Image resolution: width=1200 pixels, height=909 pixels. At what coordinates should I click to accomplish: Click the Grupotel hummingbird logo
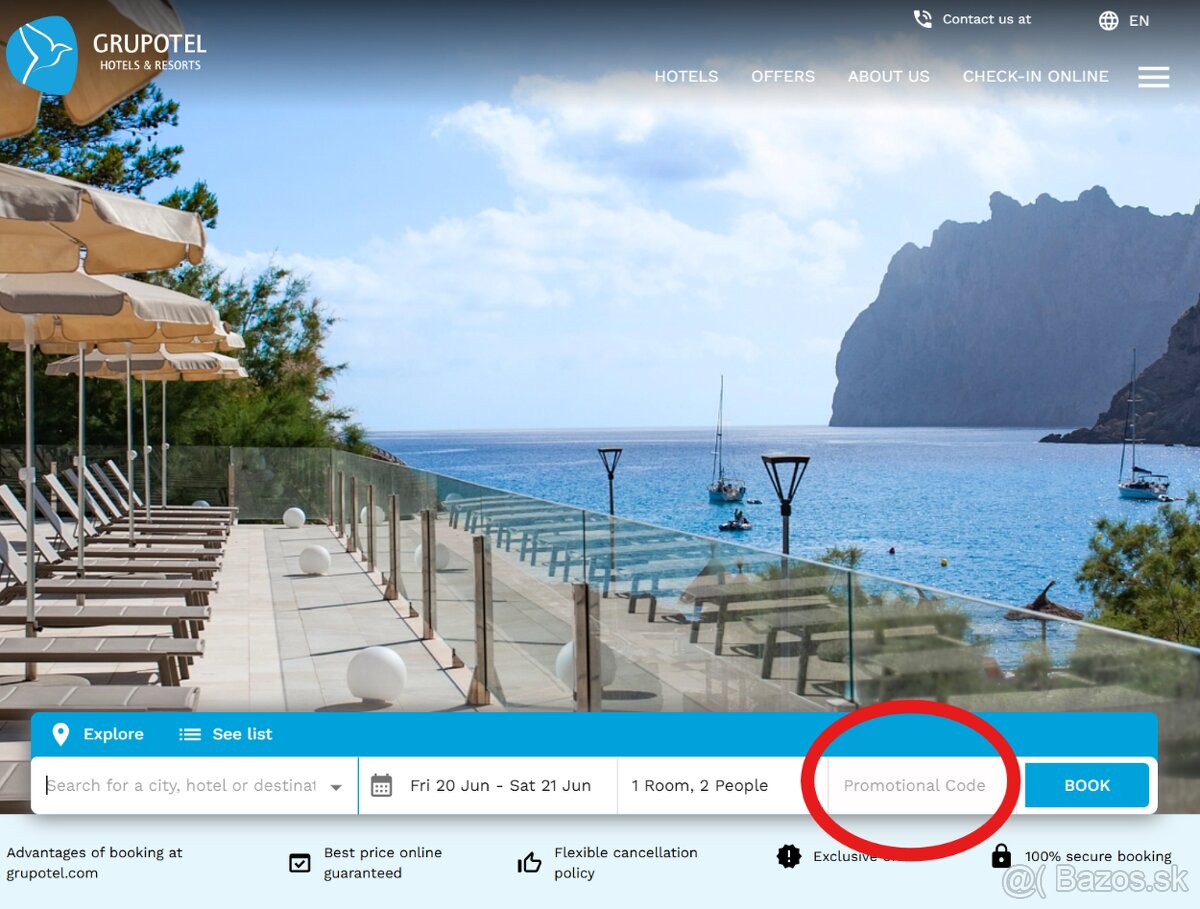(x=42, y=55)
